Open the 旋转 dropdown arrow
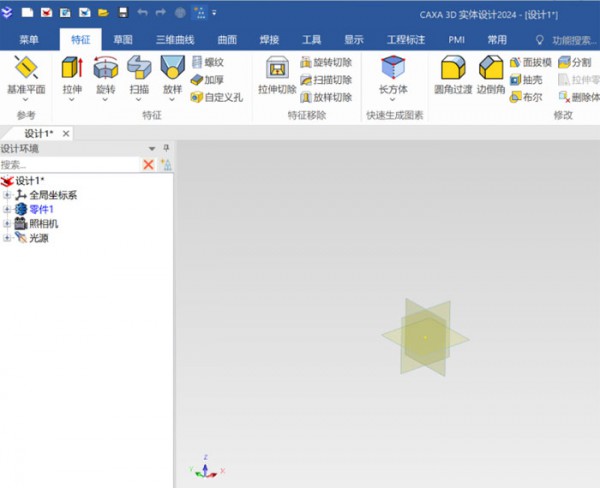Viewport: 600px width, 488px height. click(x=105, y=100)
